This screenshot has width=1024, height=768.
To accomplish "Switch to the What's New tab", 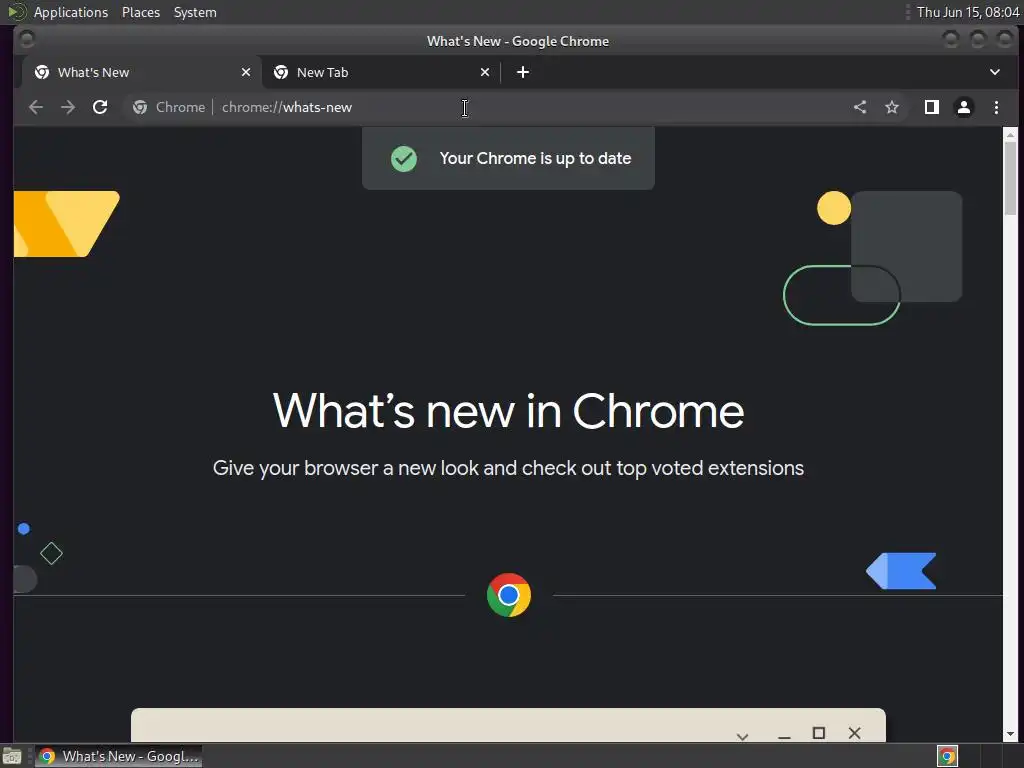I will tap(142, 72).
